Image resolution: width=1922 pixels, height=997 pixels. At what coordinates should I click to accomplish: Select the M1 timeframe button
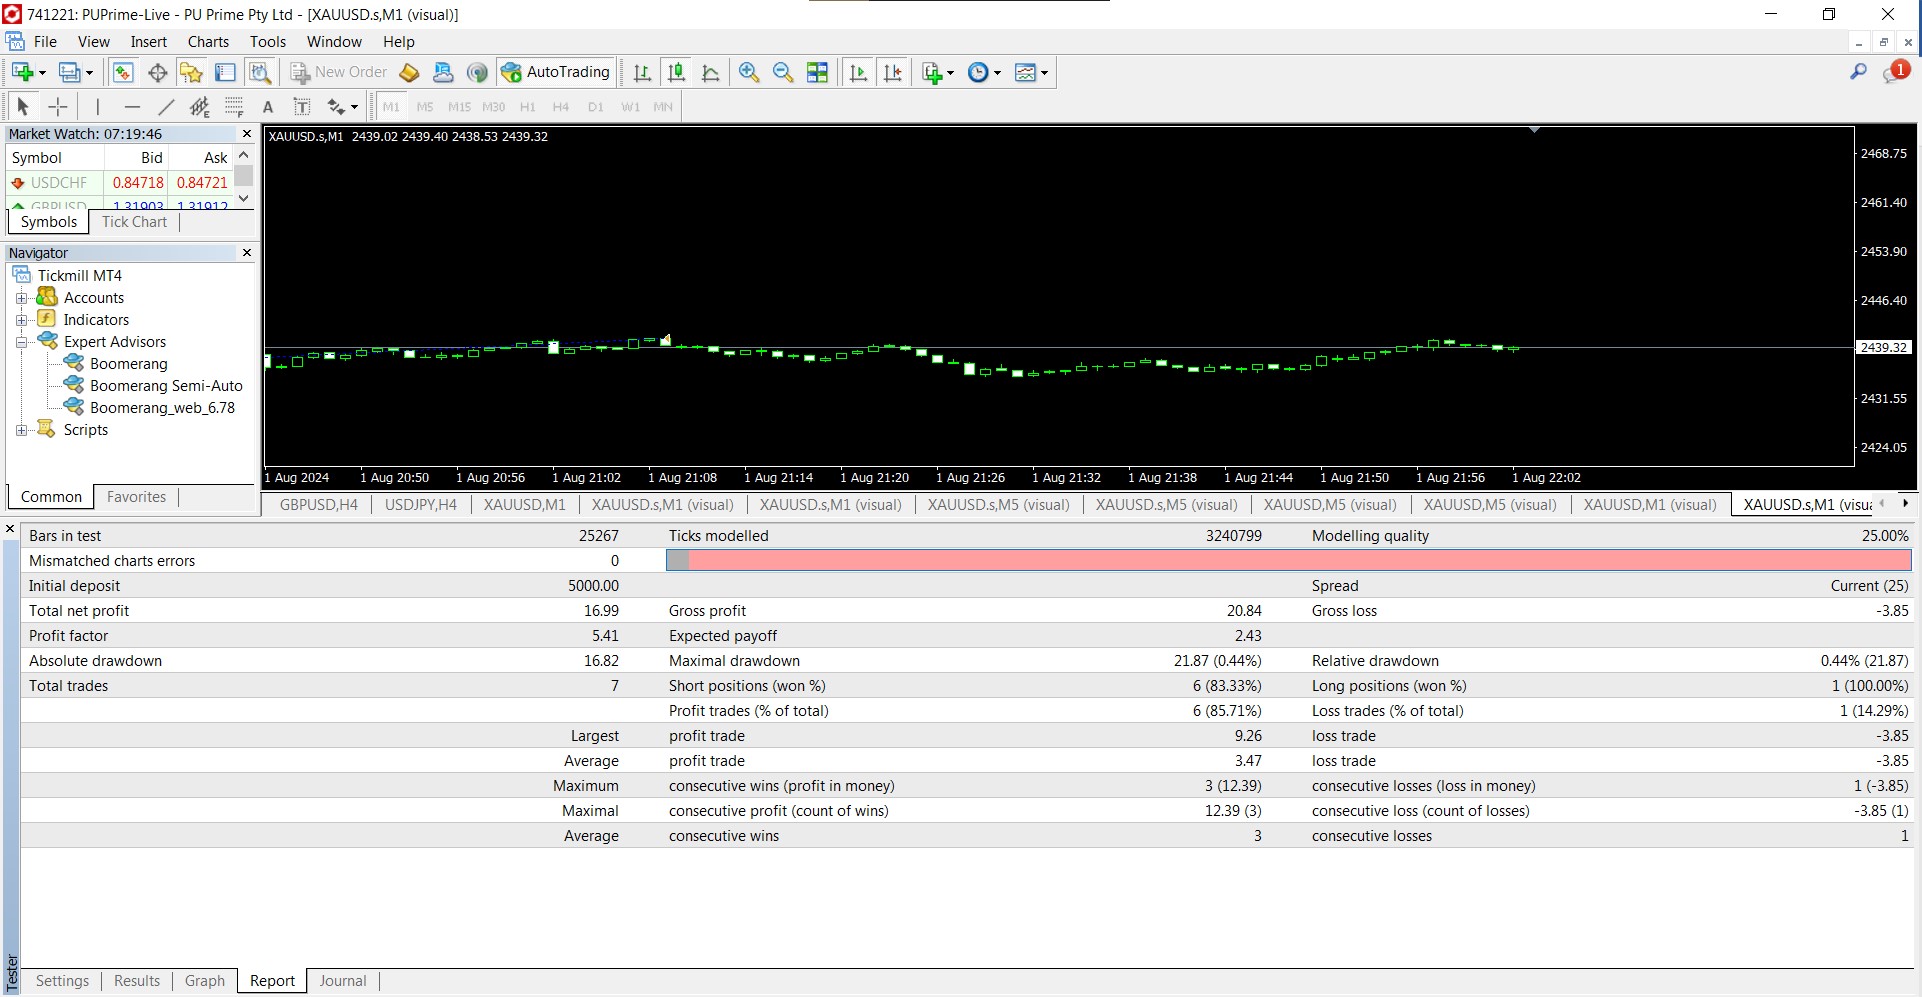pyautogui.click(x=391, y=107)
